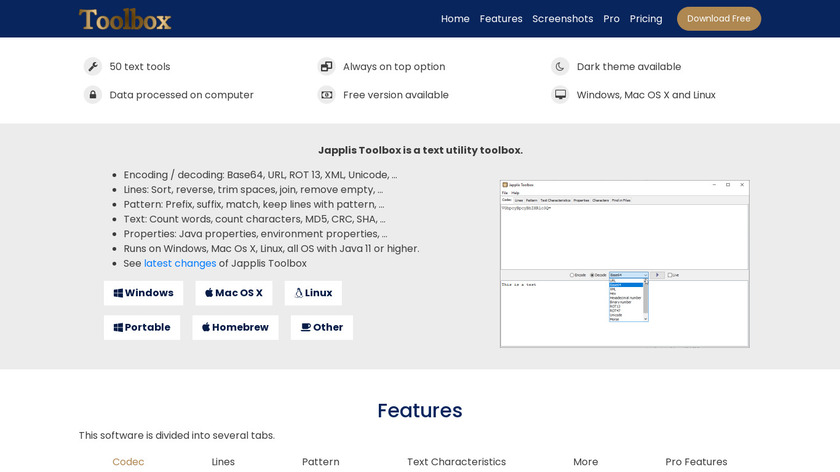
Task: Switch to the Lines features tab
Action: [x=223, y=462]
